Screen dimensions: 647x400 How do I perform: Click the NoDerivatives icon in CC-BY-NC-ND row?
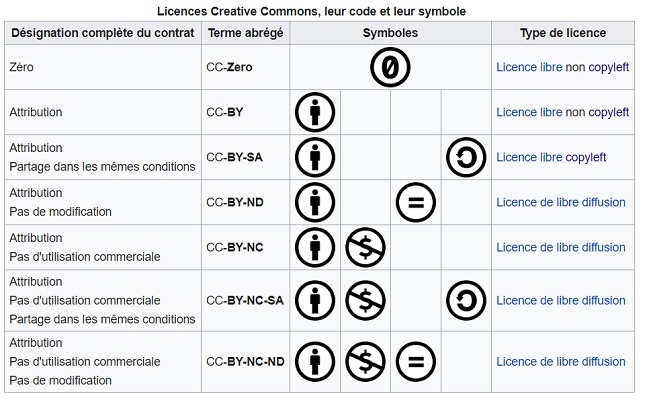tap(415, 362)
